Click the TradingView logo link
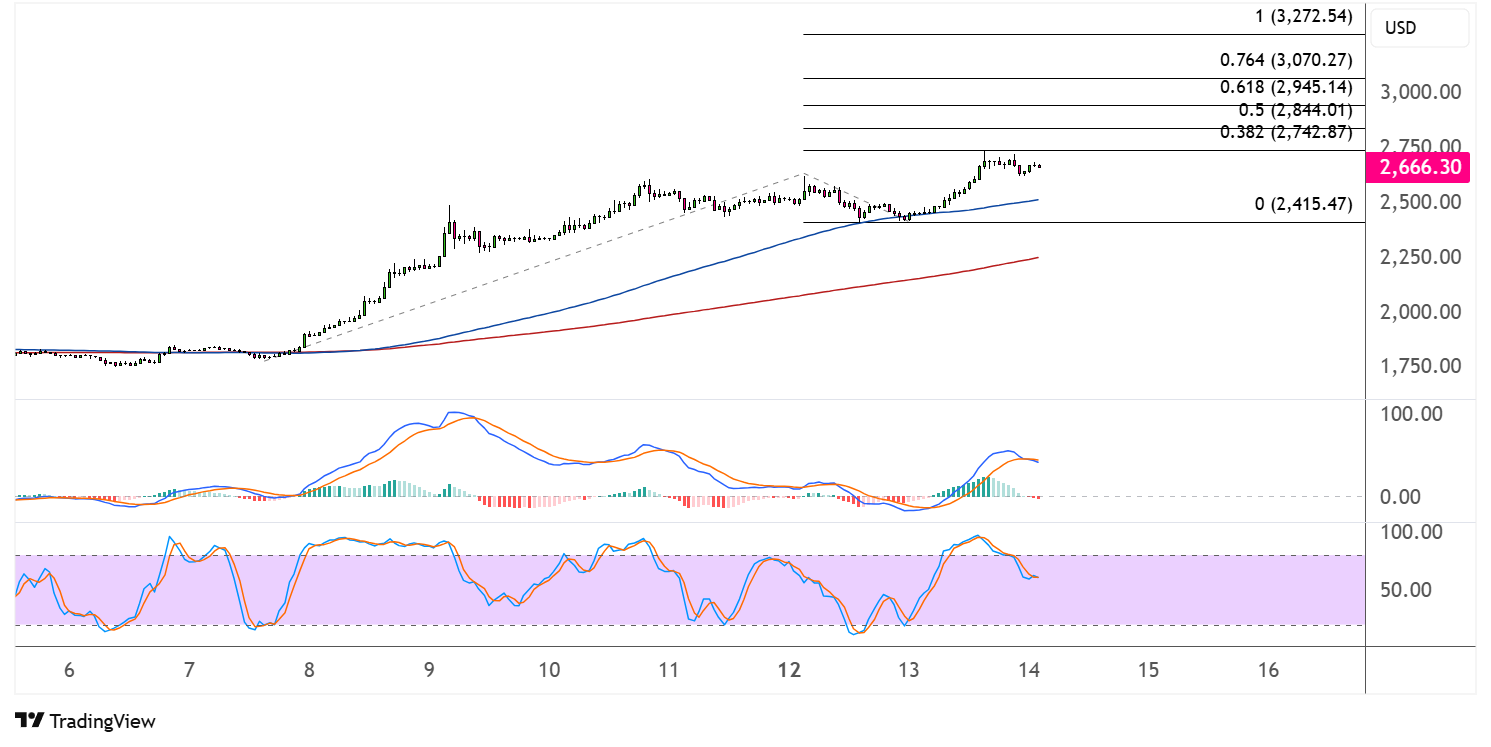Screen dimensions: 1491x747 pos(85,720)
